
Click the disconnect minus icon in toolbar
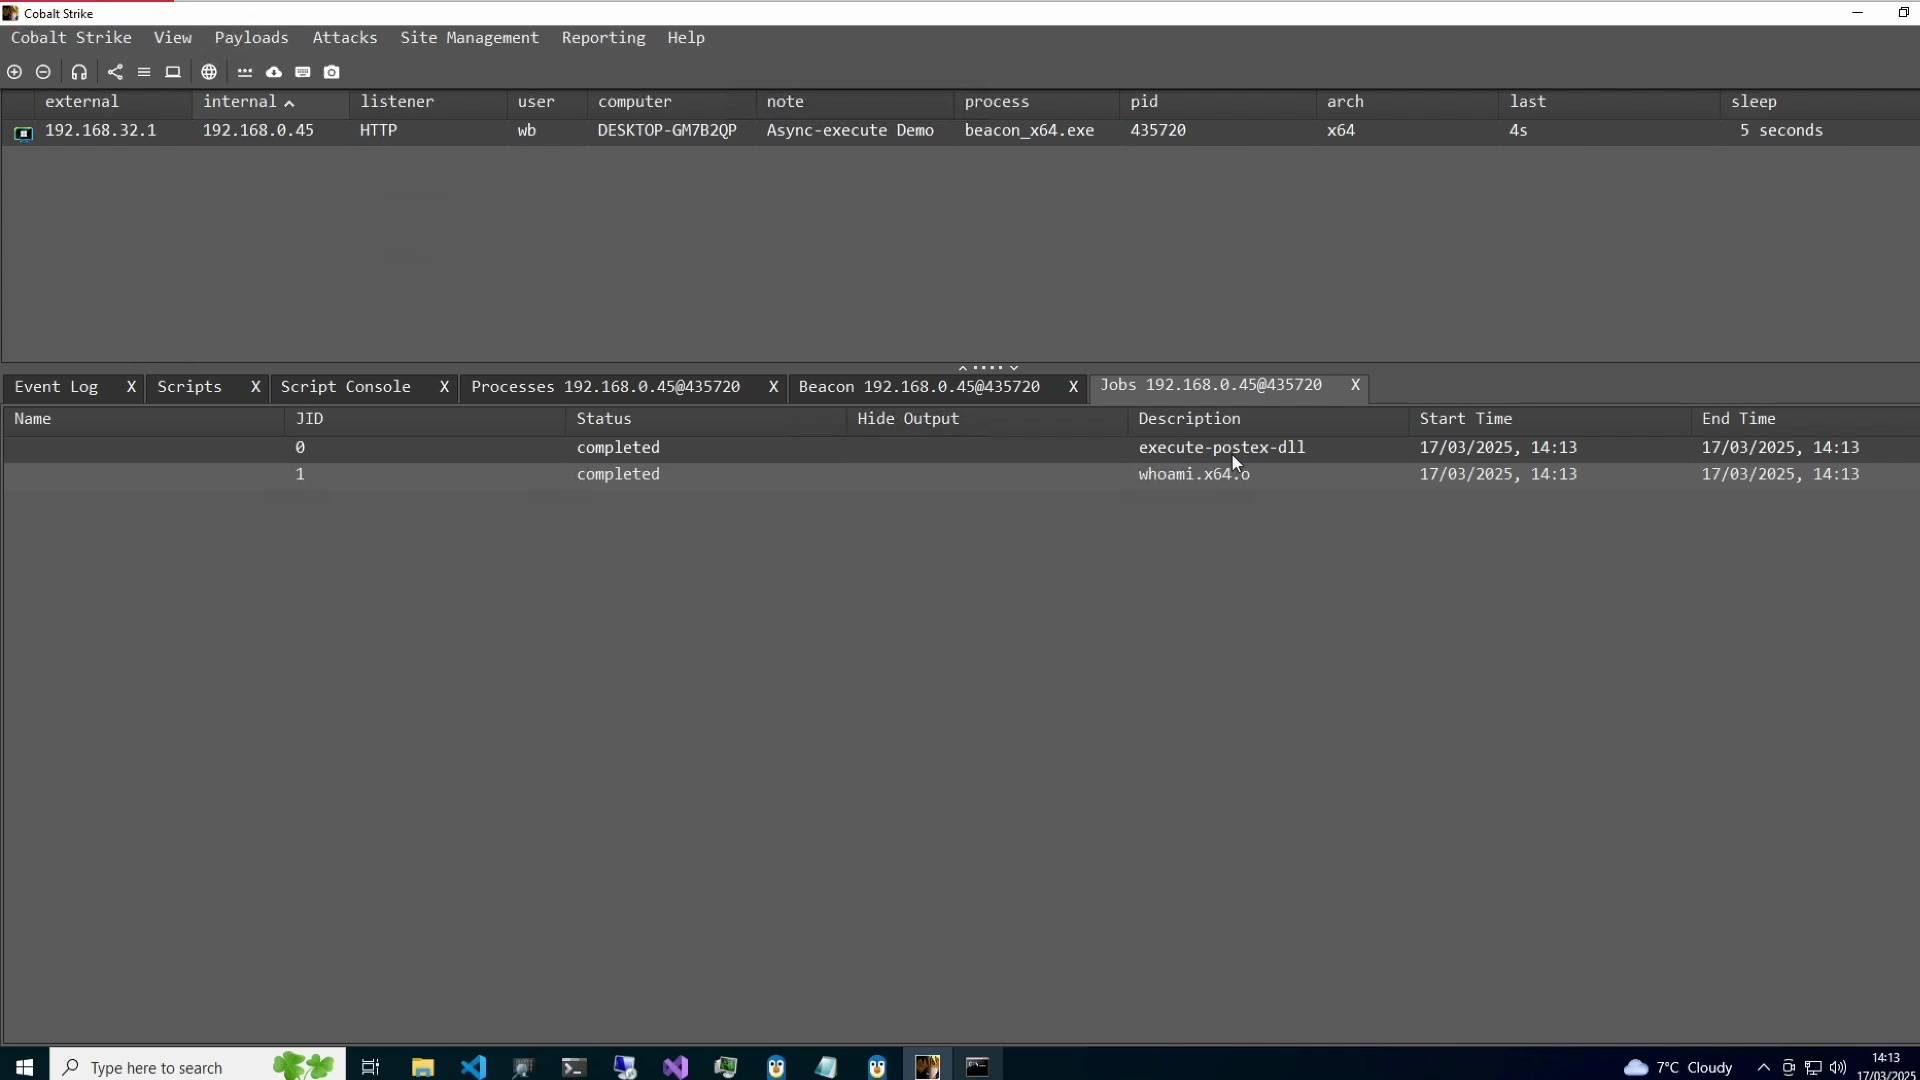pos(43,72)
